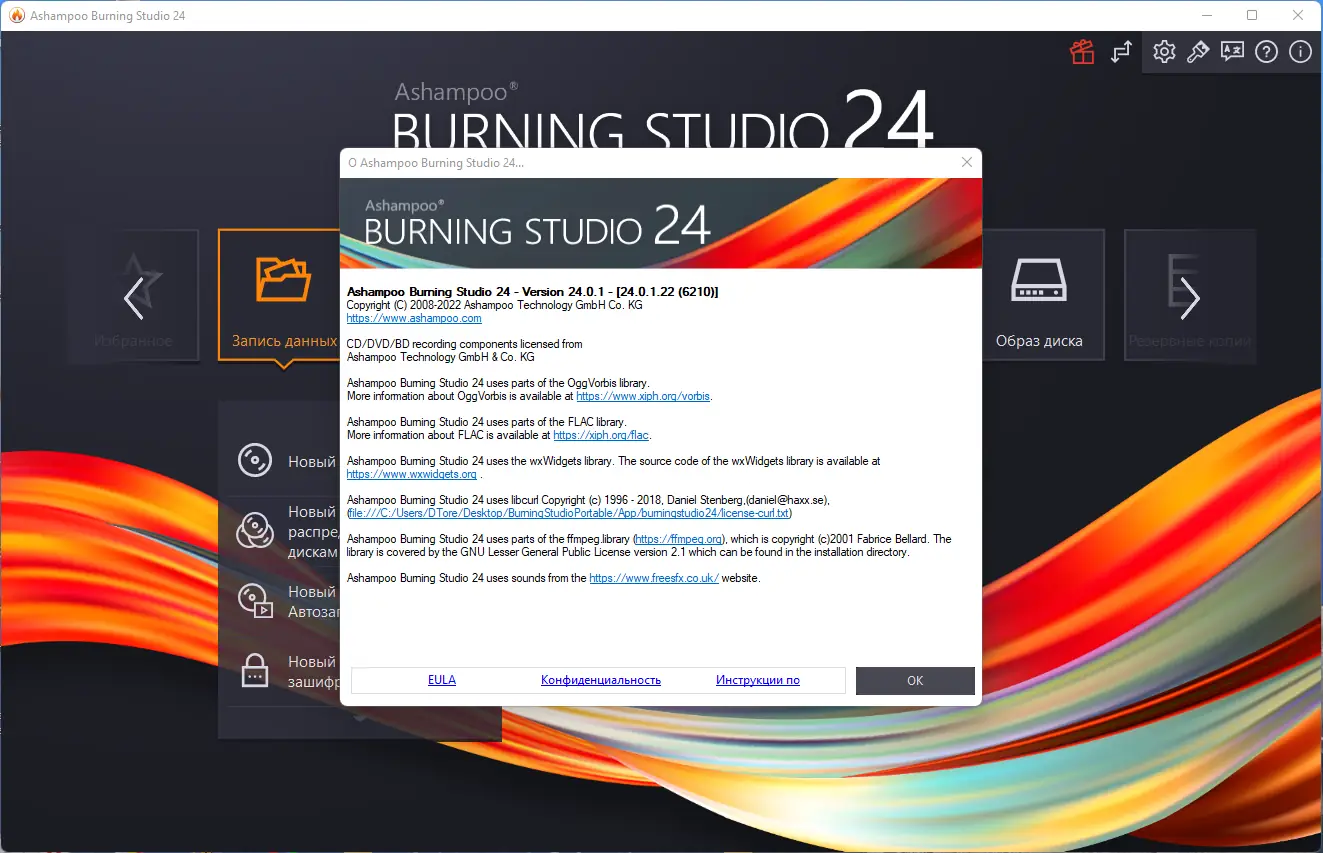Open the Инструкции по link
Viewport: 1323px width, 853px height.
758,680
